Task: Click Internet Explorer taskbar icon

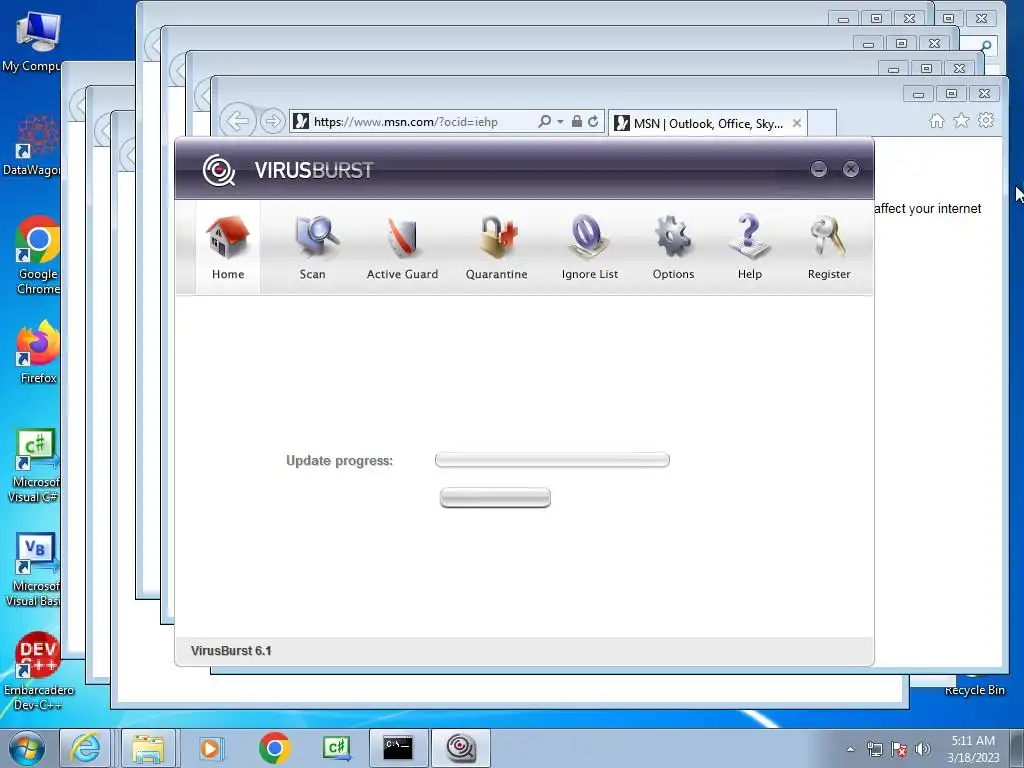Action: pyautogui.click(x=86, y=748)
